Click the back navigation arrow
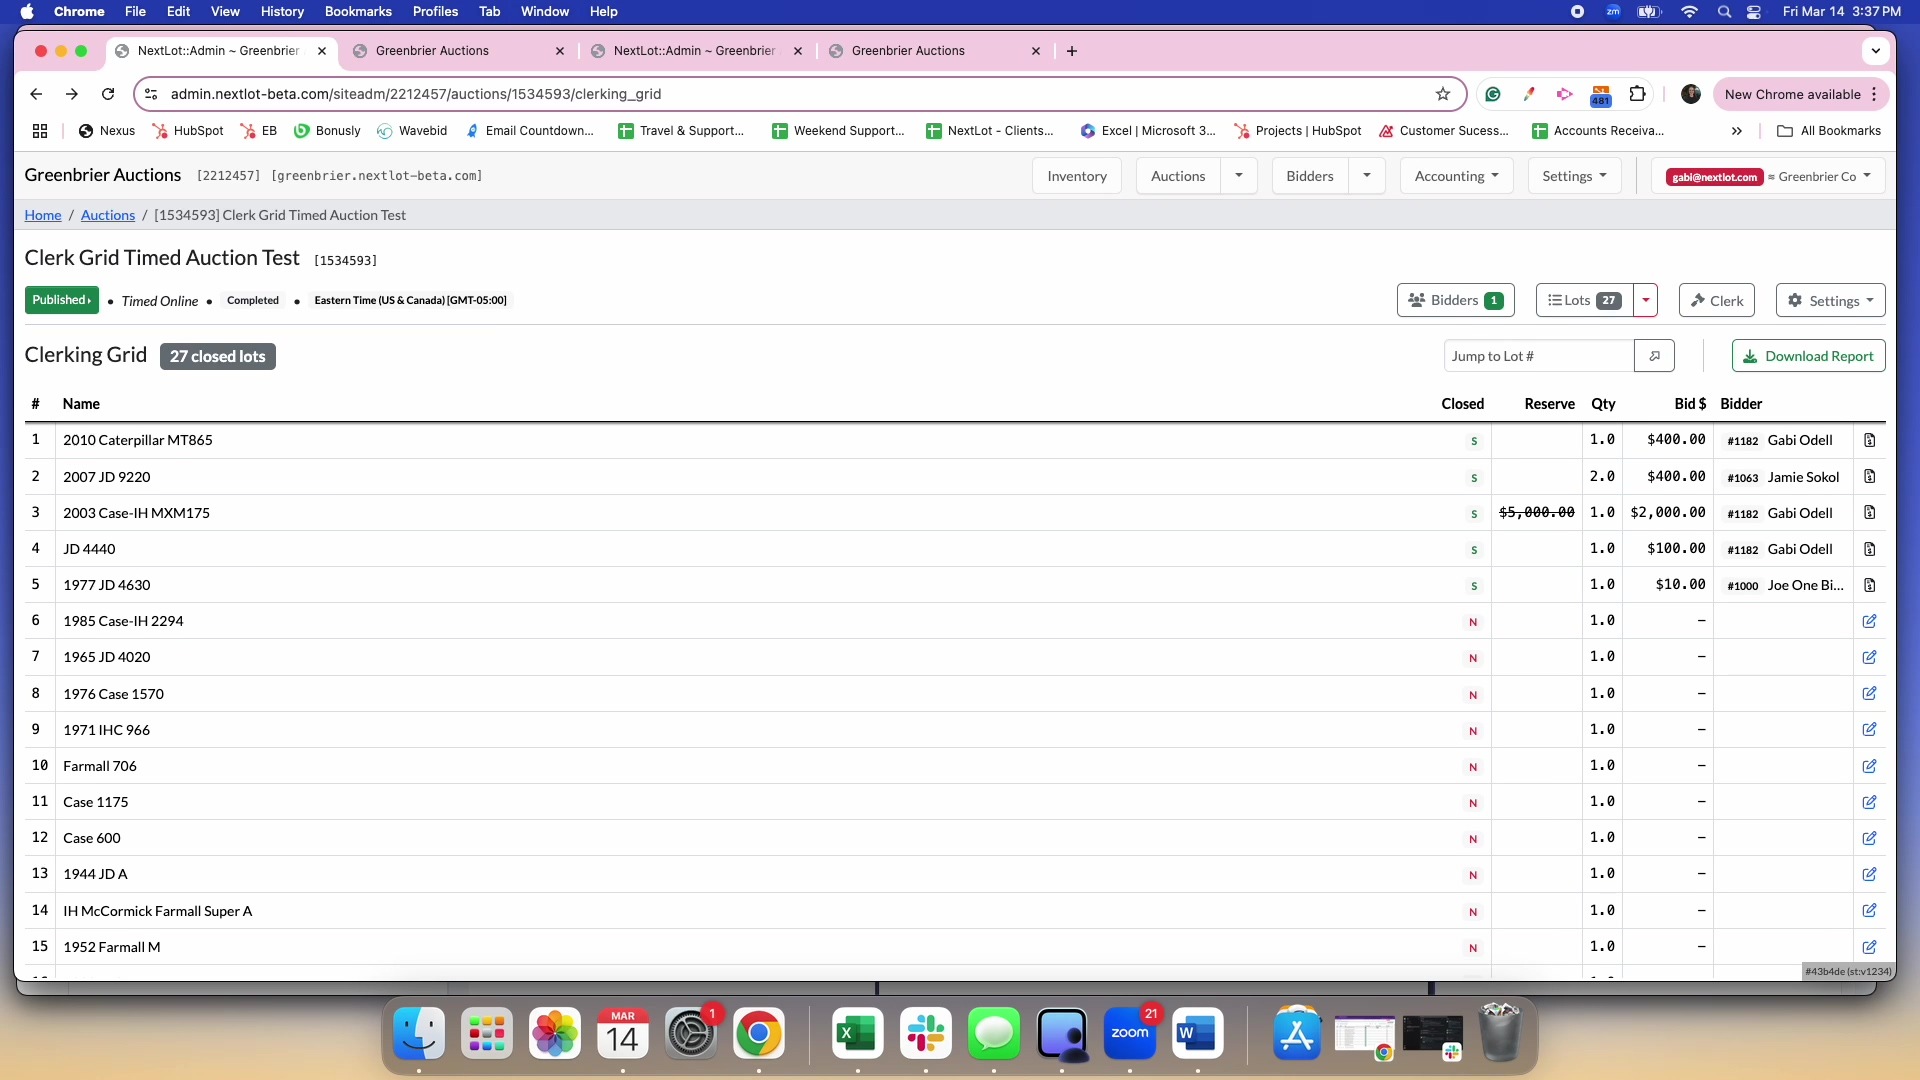 [x=36, y=94]
